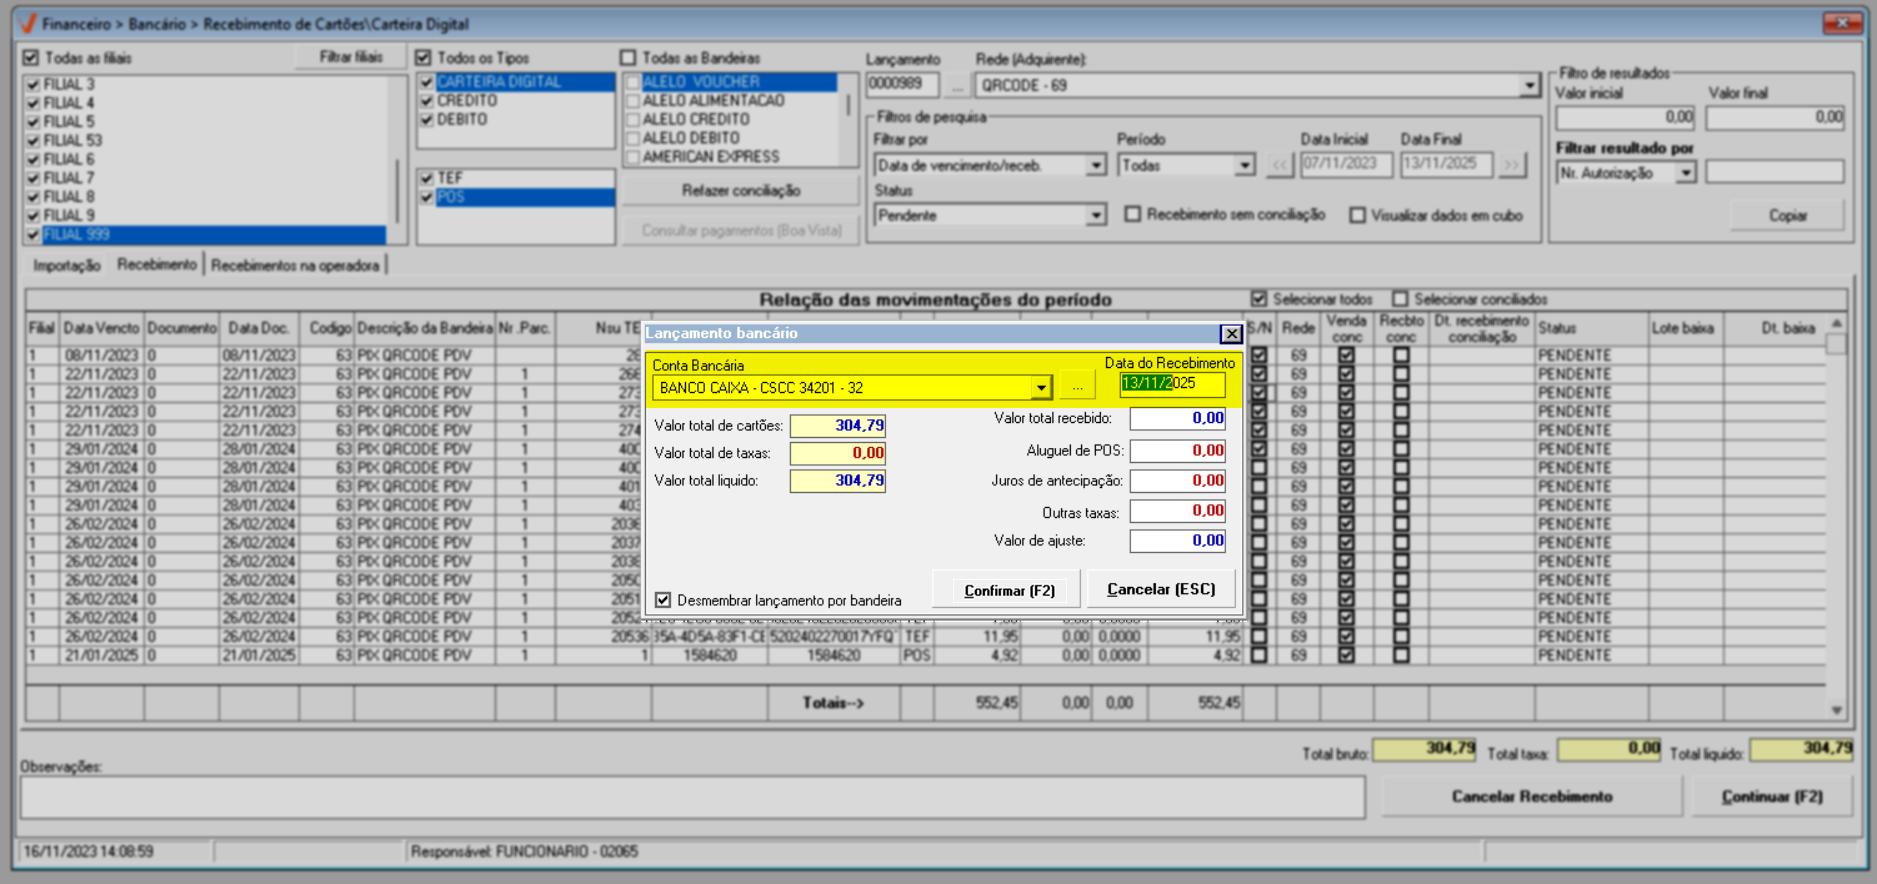Click the next period arrow button
The height and width of the screenshot is (884, 1877).
pos(1512,165)
